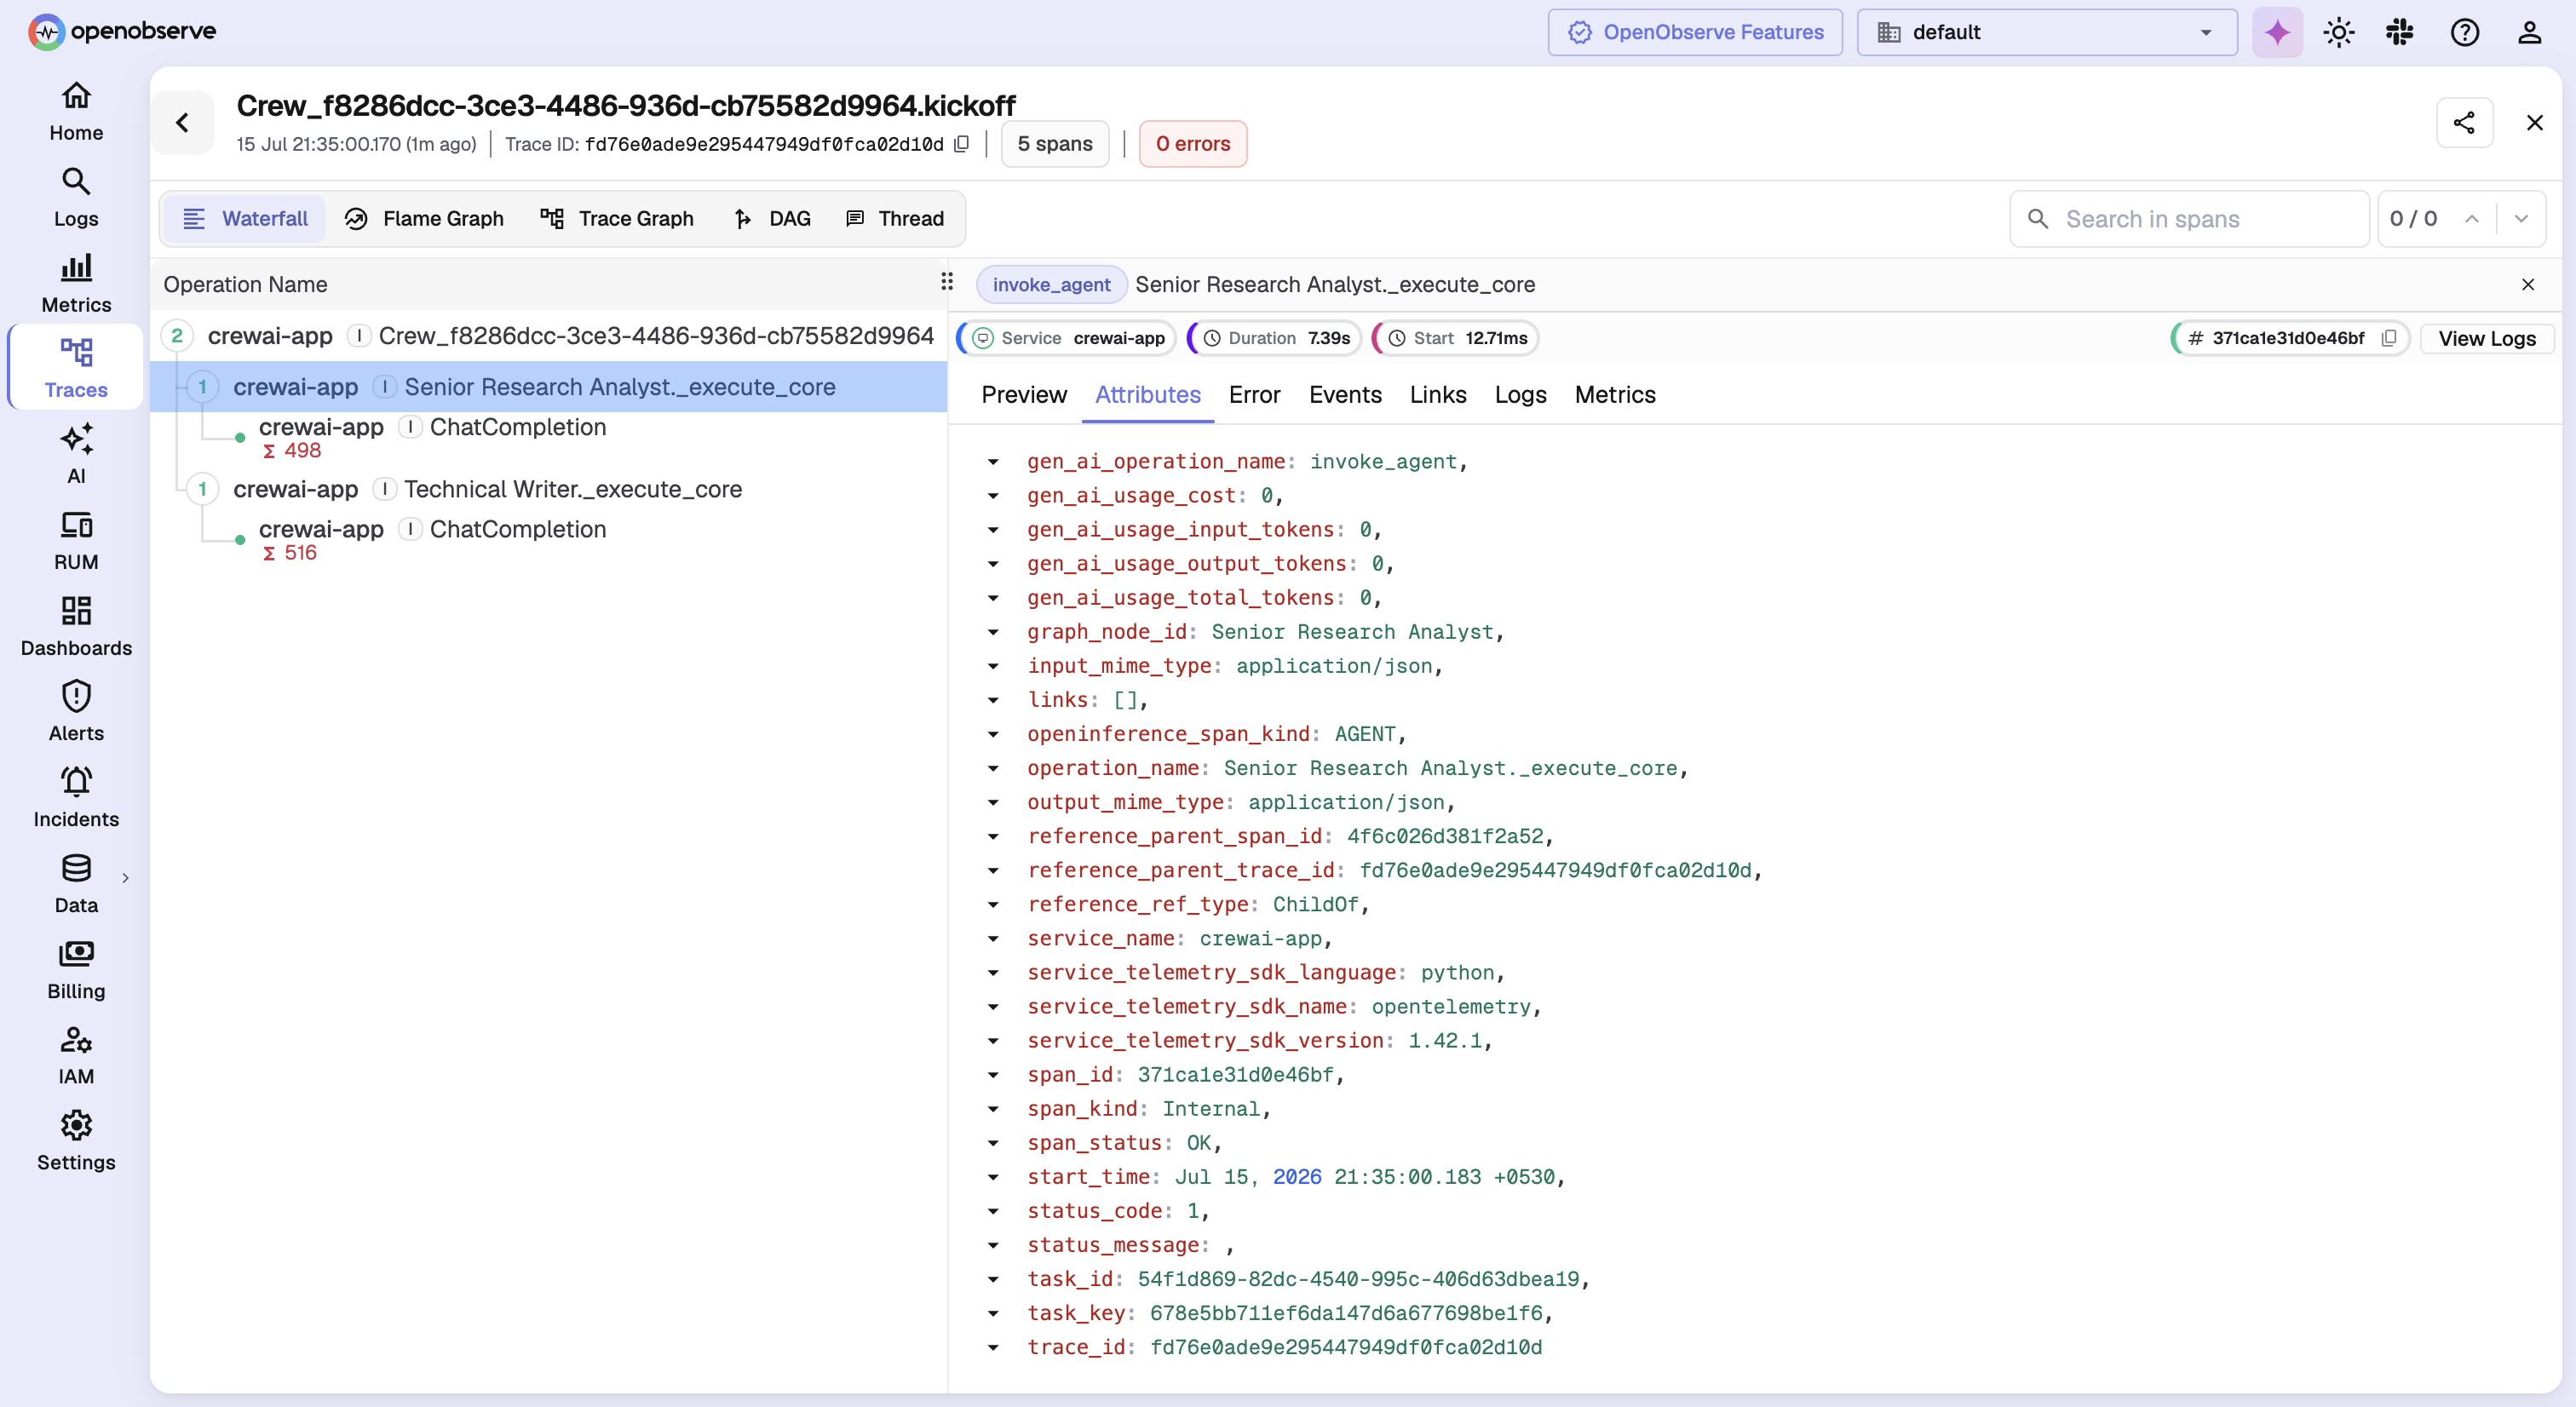2576x1407 pixels.
Task: Expand the Data sidebar submenu arrow
Action: [x=125, y=878]
